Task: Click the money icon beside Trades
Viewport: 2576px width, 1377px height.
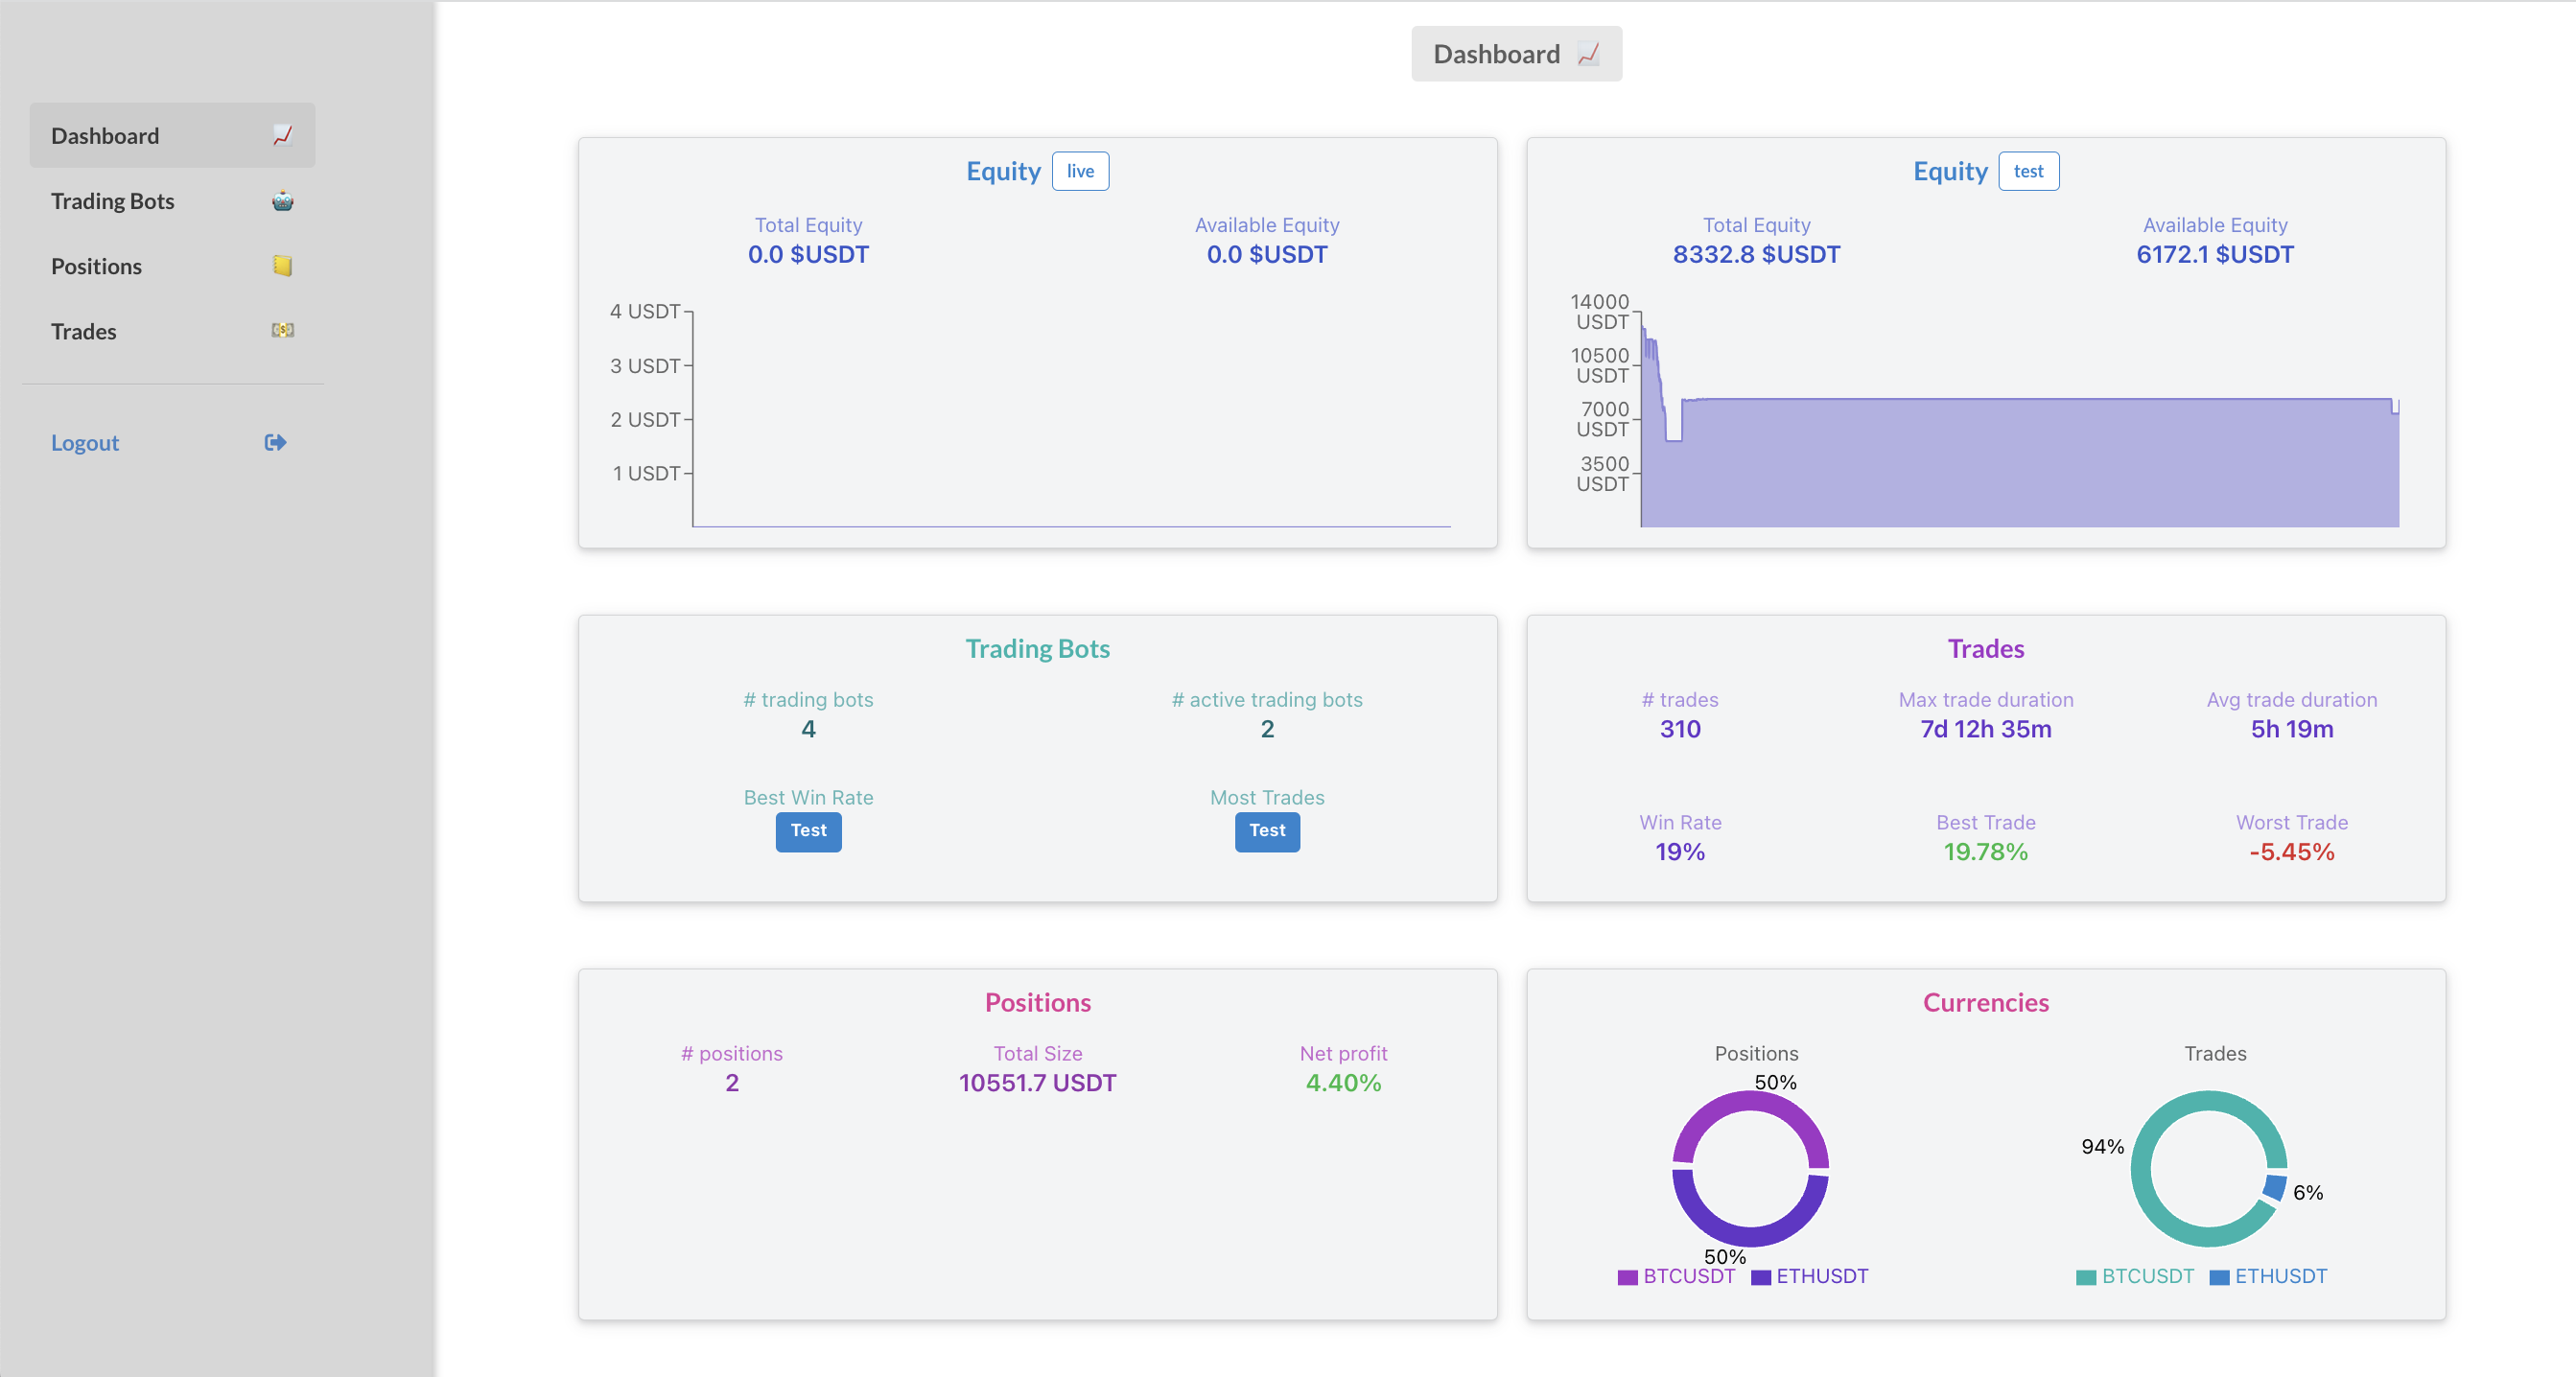Action: [283, 330]
